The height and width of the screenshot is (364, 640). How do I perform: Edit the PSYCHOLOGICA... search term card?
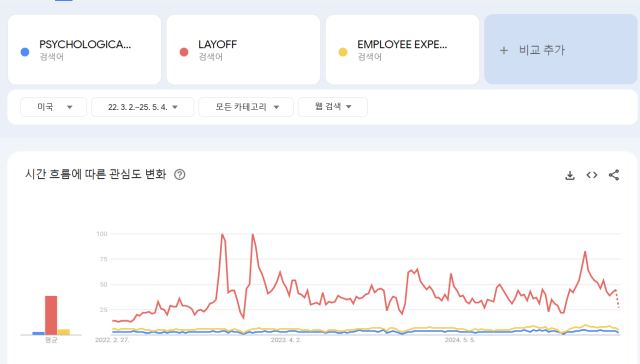[84, 50]
